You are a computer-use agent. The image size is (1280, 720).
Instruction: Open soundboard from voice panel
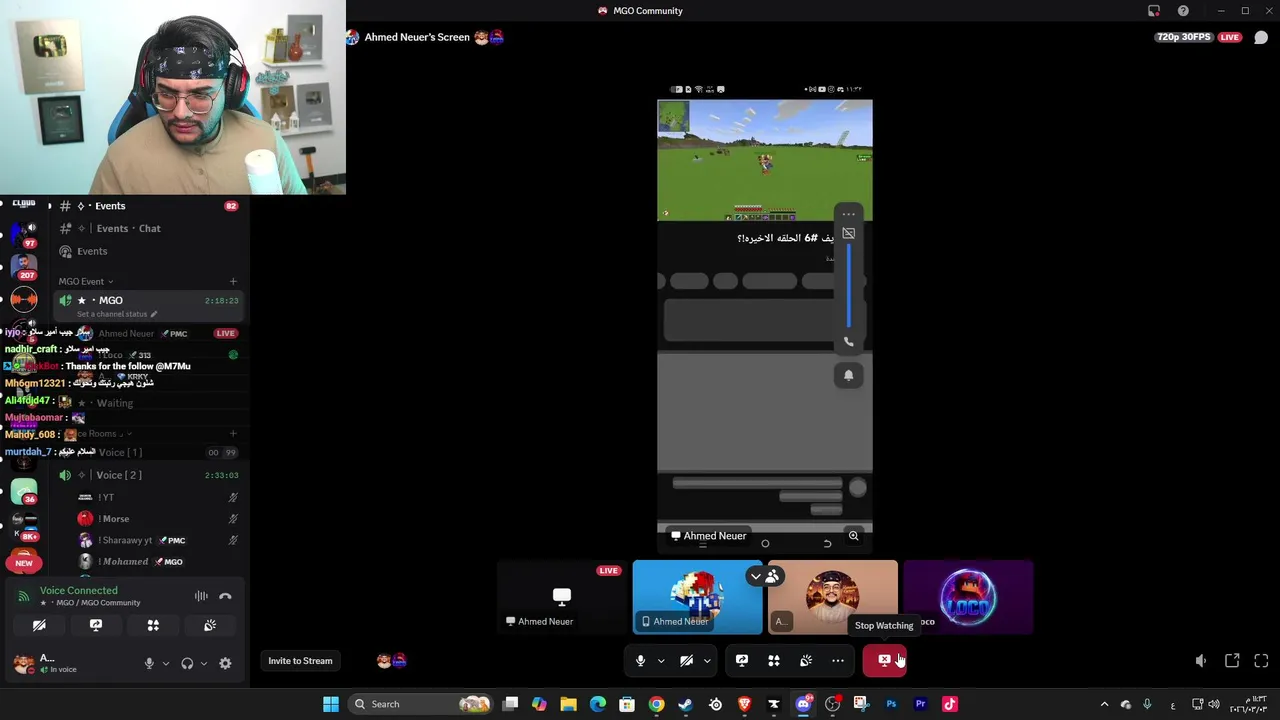coord(210,625)
